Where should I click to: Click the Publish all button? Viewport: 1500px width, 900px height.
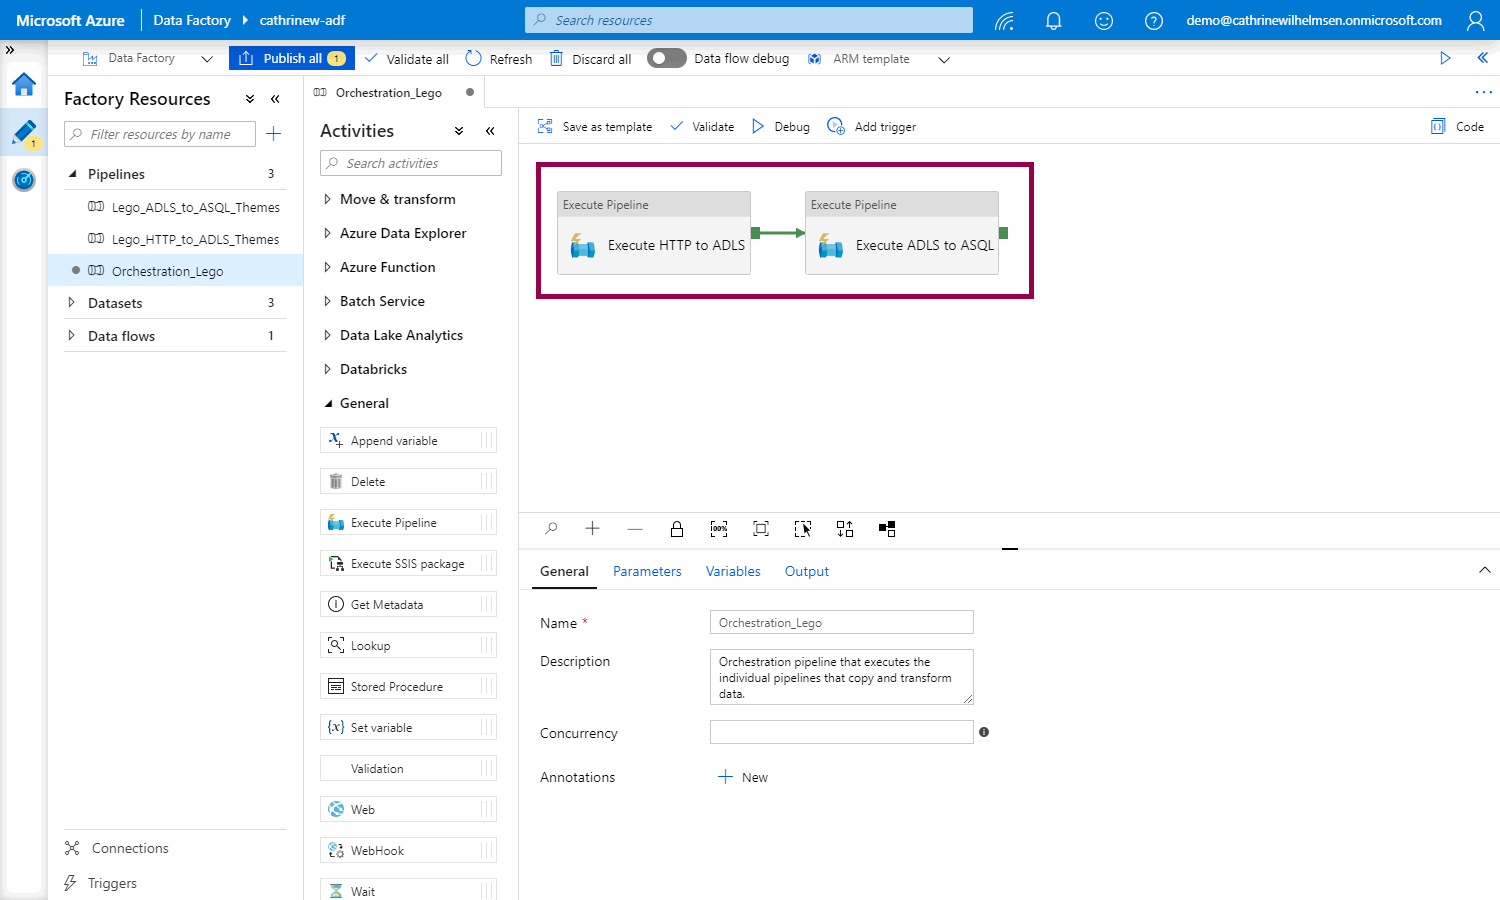click(290, 58)
